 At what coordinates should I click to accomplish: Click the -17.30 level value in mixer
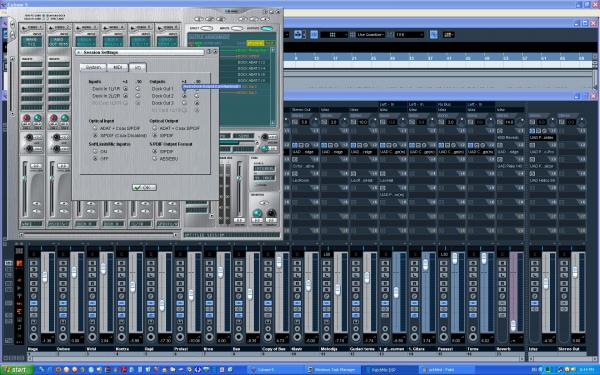click(165, 340)
